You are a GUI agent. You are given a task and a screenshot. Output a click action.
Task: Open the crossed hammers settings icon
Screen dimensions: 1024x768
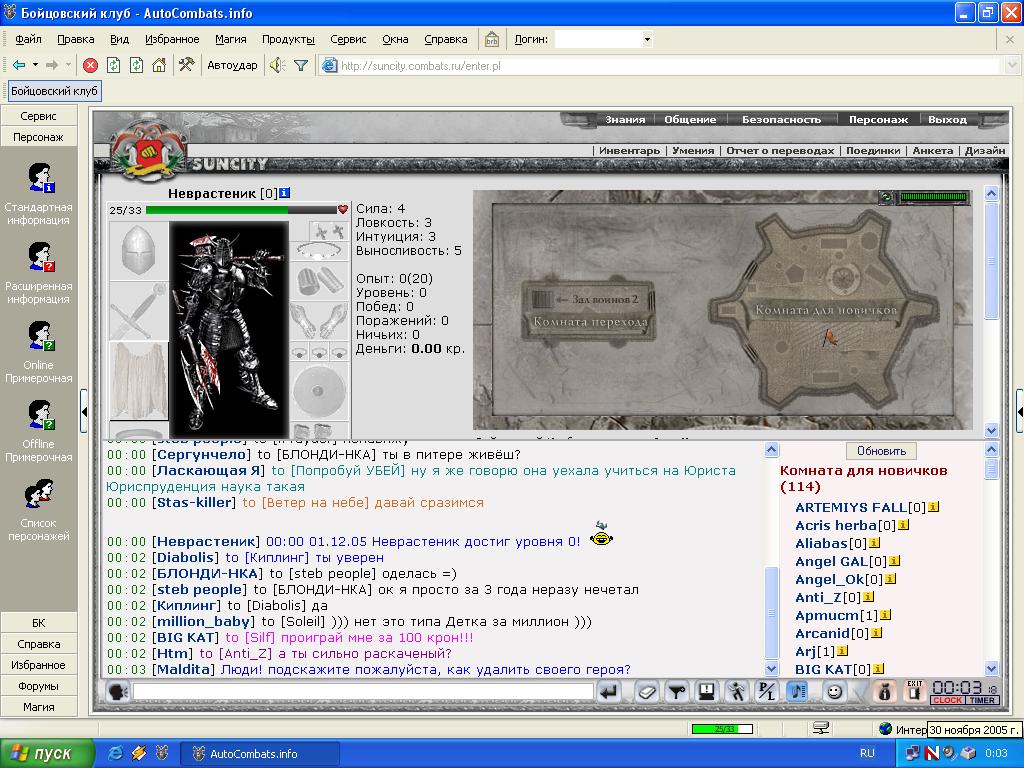coord(186,65)
